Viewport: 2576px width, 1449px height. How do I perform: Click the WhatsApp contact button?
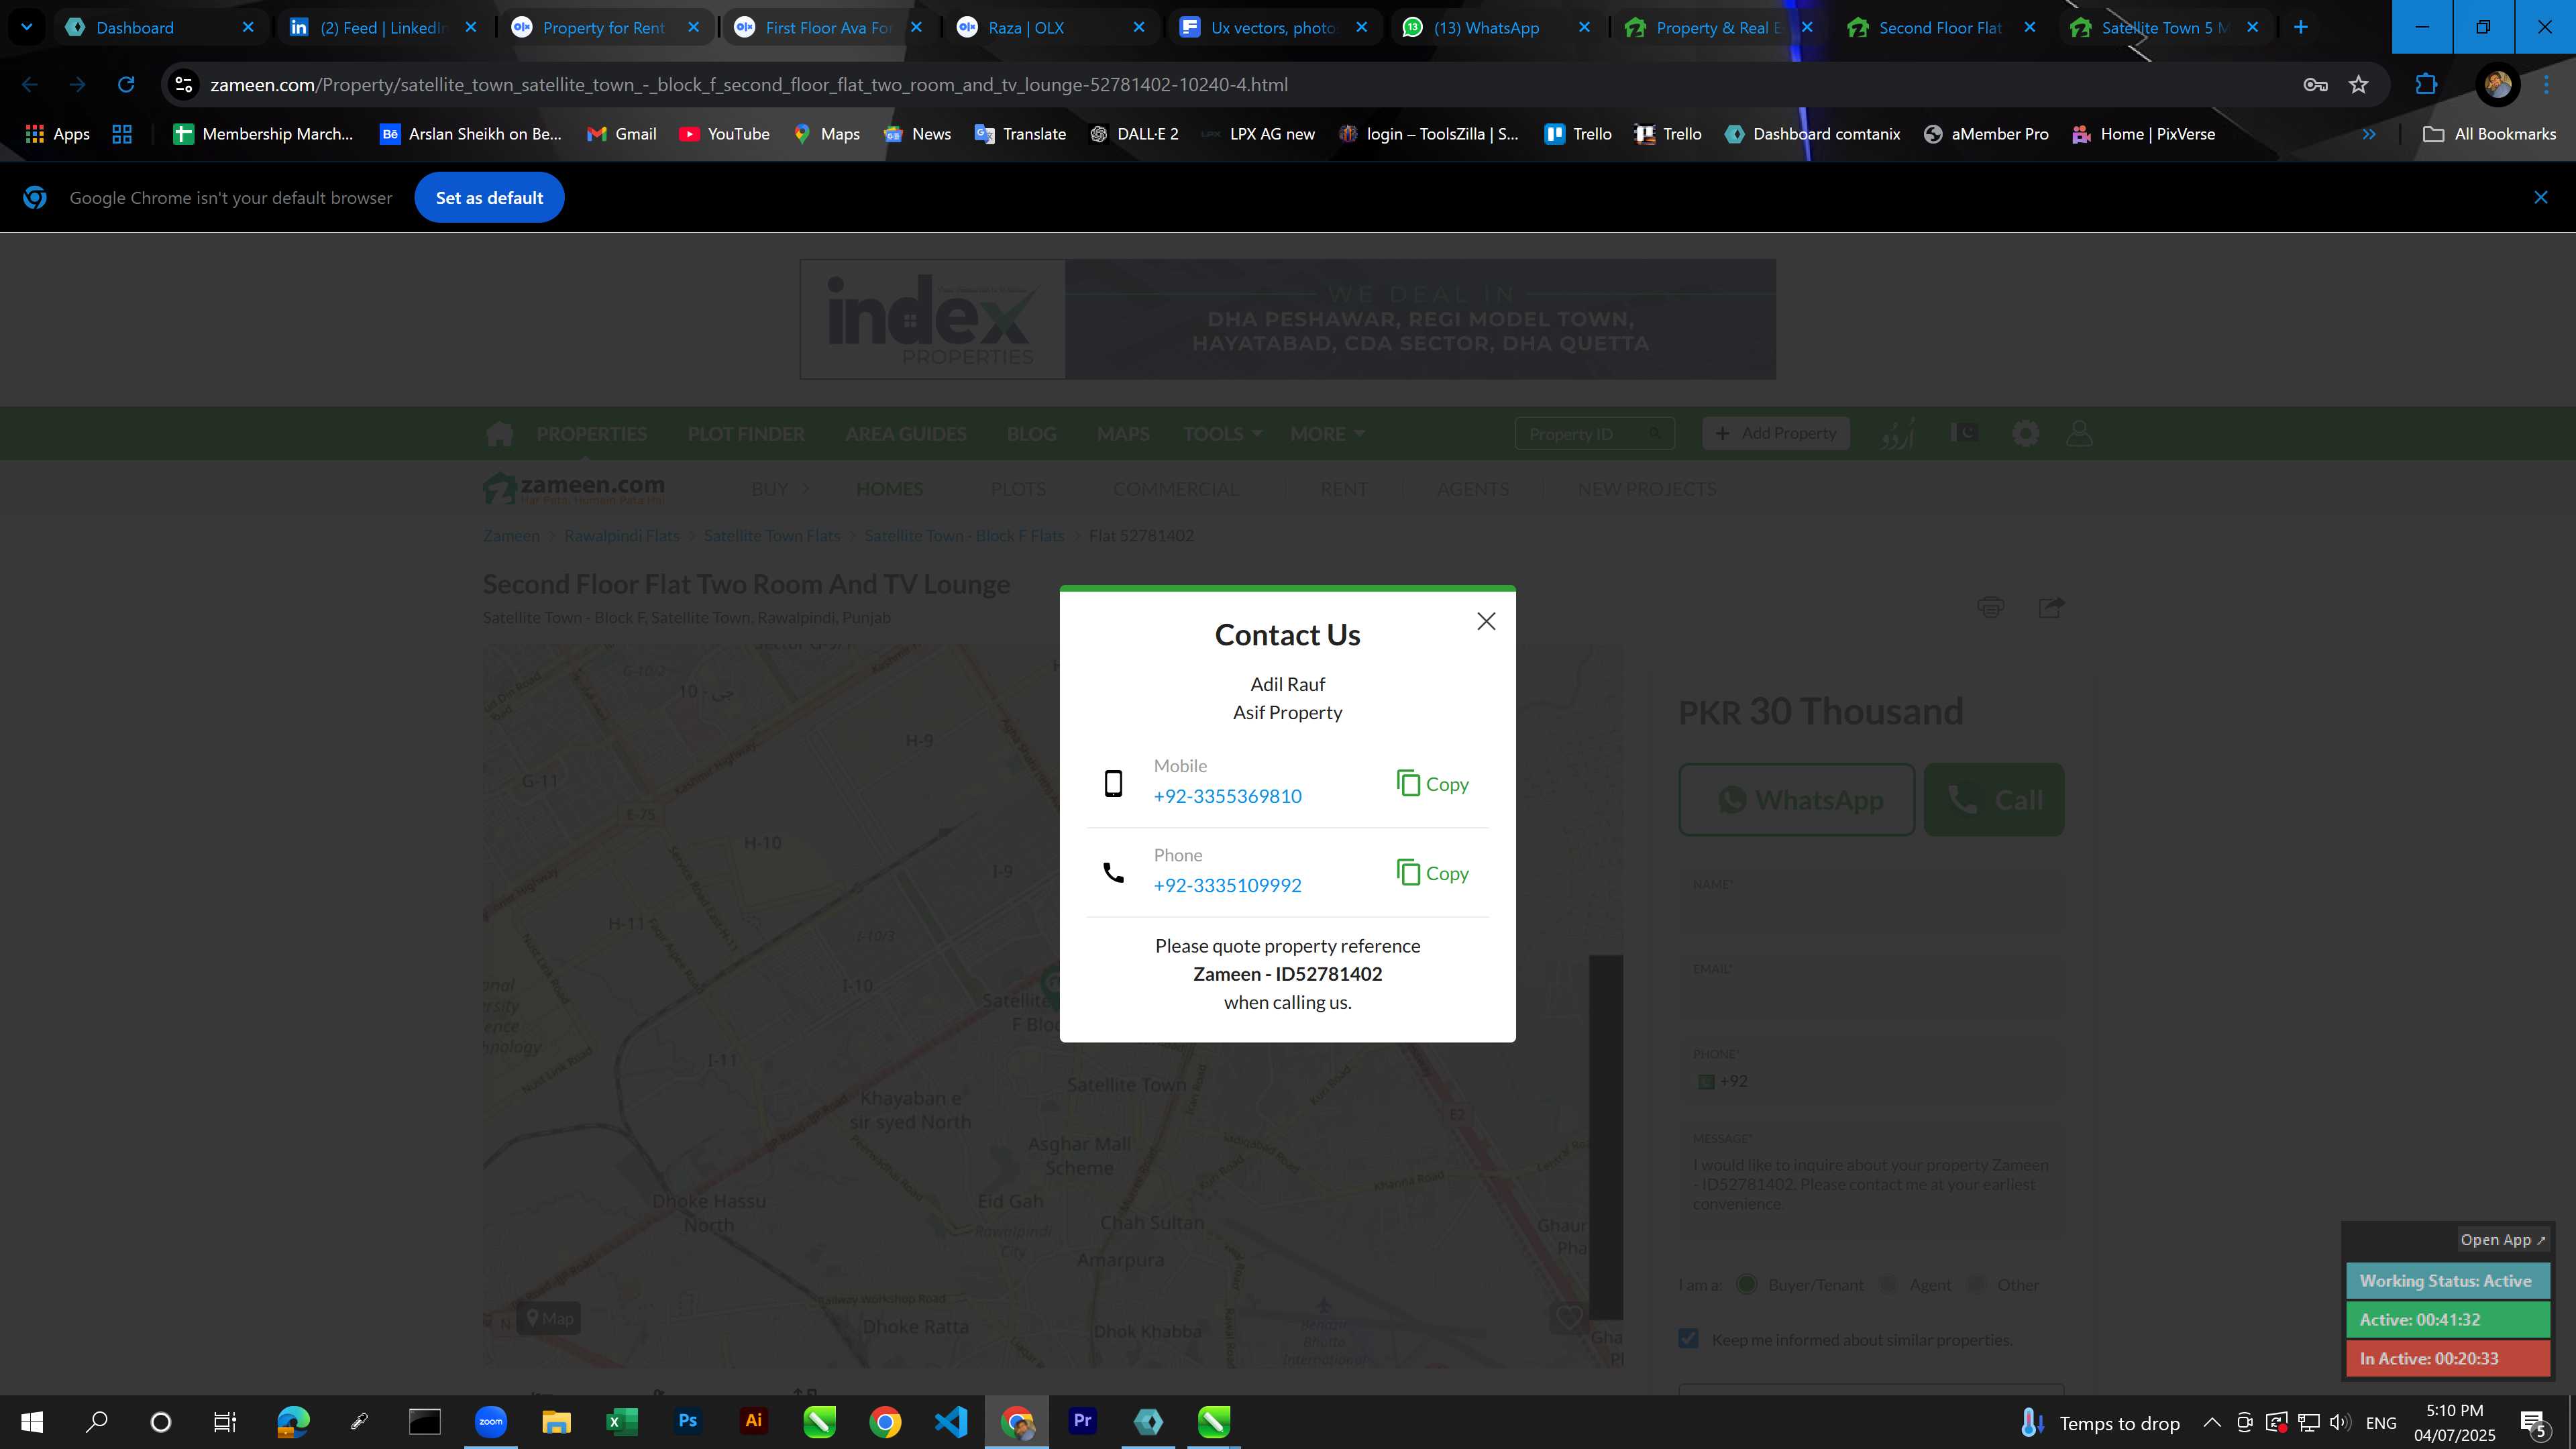pos(1796,799)
